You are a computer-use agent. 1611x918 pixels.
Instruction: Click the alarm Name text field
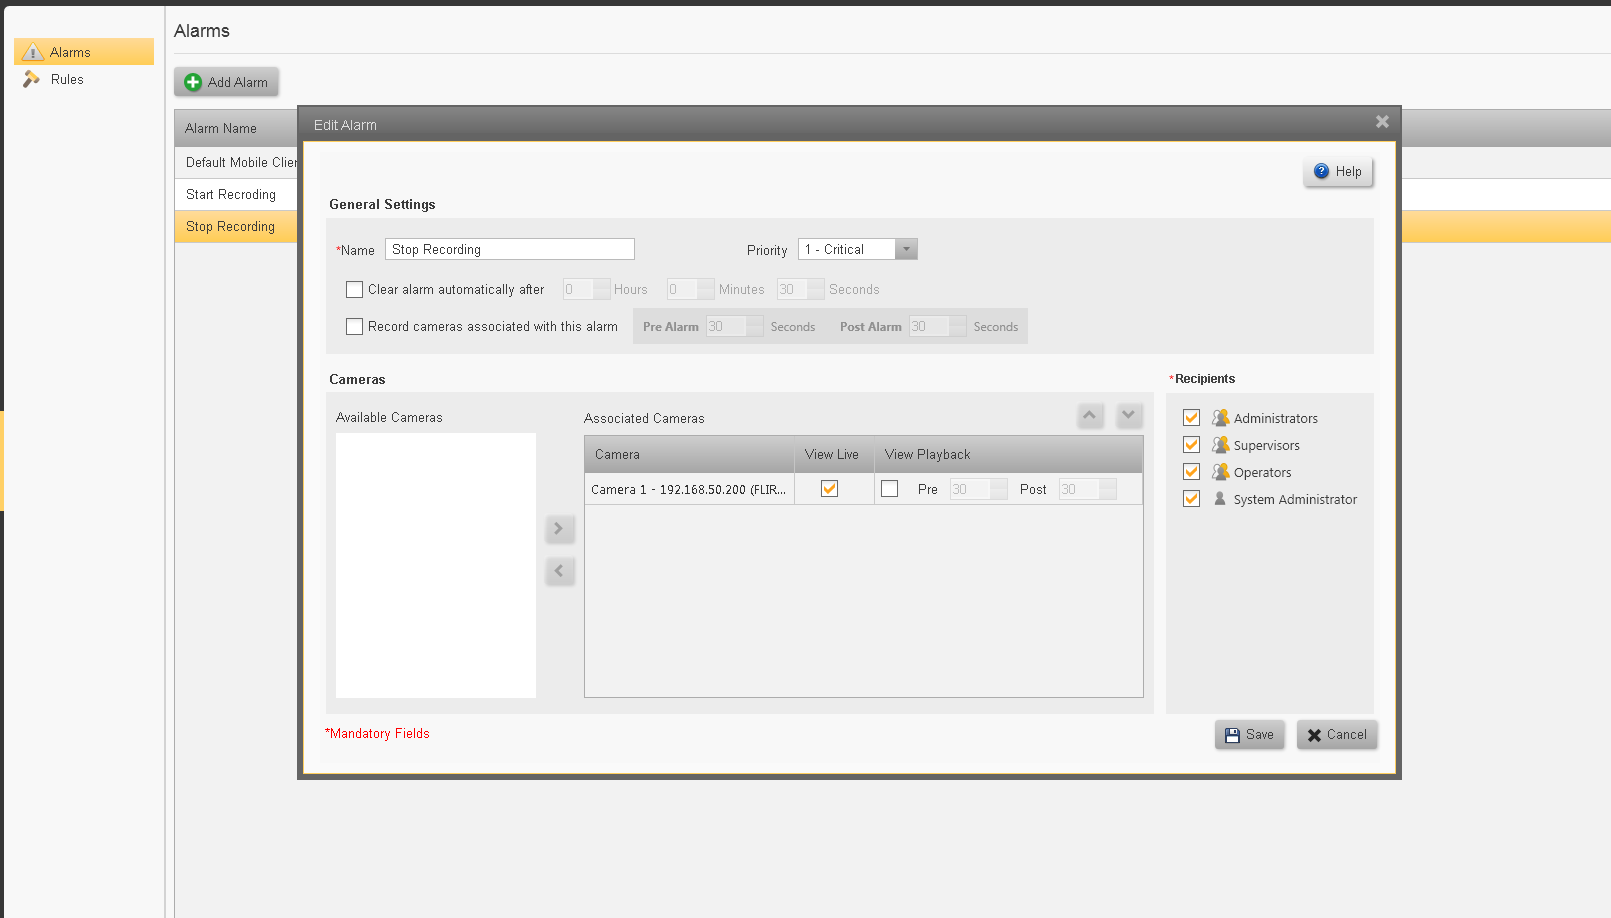[509, 250]
